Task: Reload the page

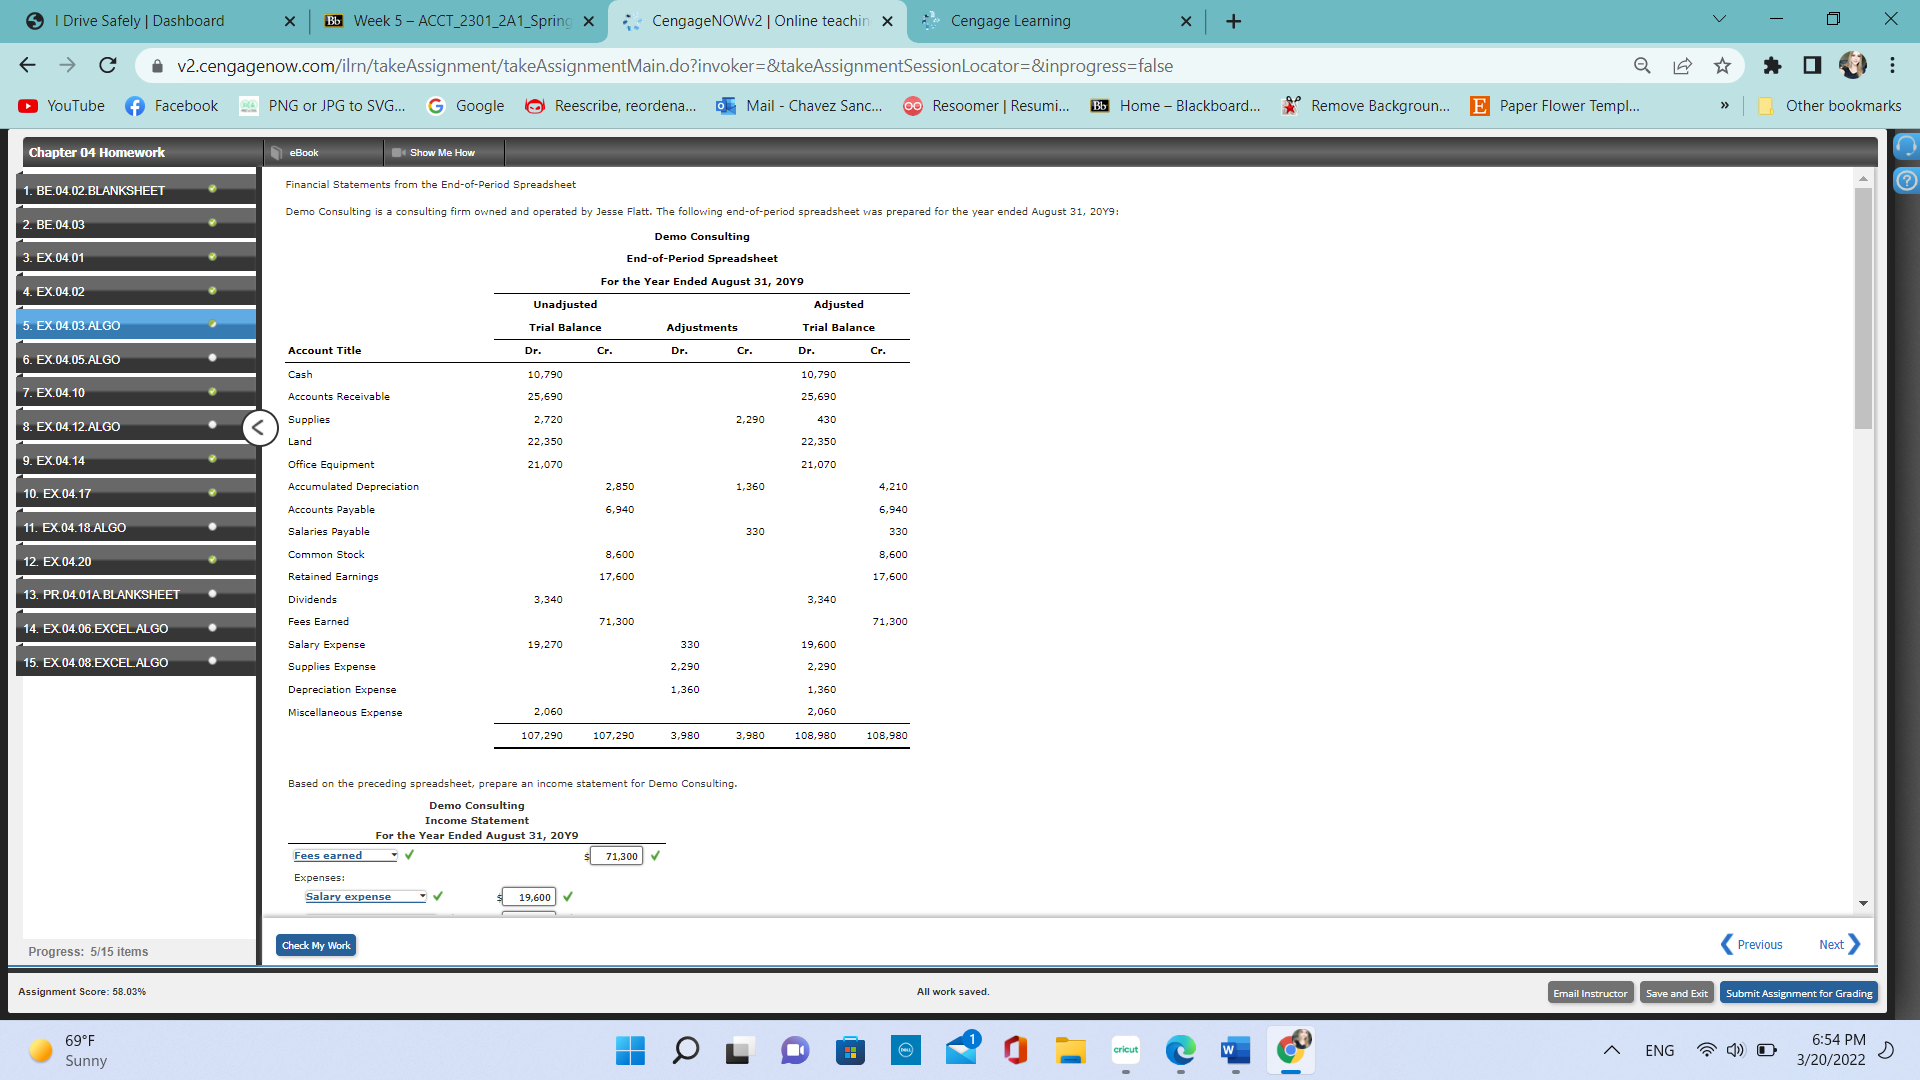Action: tap(108, 66)
